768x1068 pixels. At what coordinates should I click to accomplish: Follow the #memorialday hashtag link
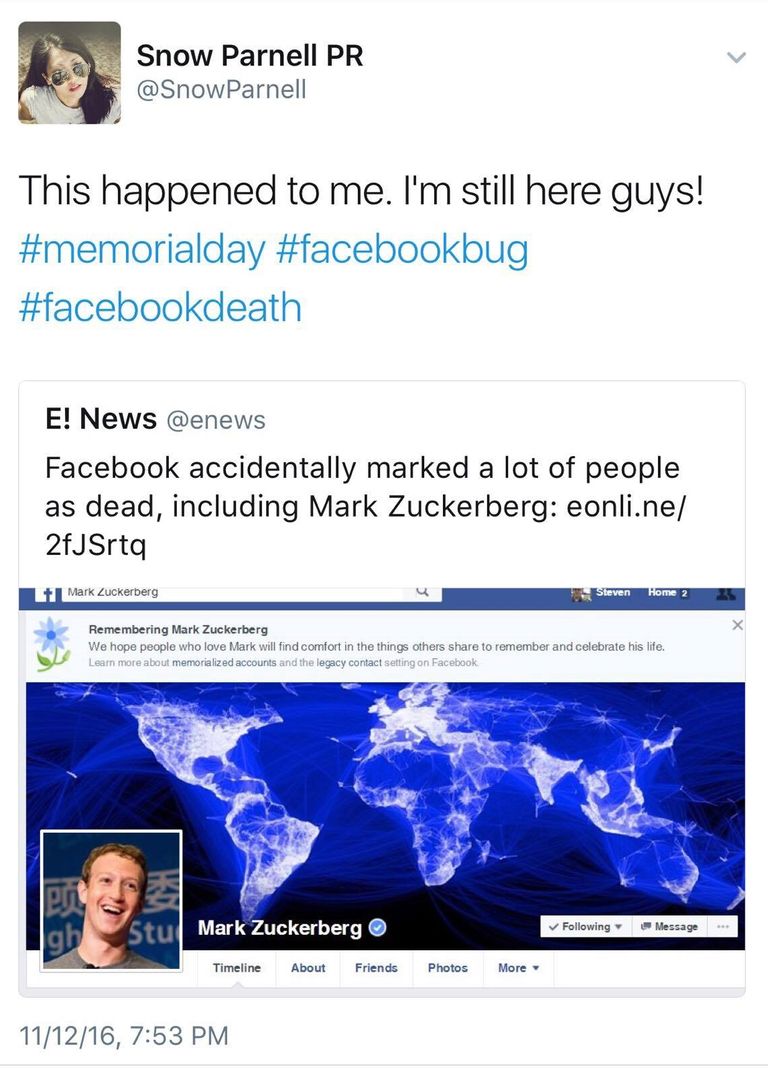(140, 249)
